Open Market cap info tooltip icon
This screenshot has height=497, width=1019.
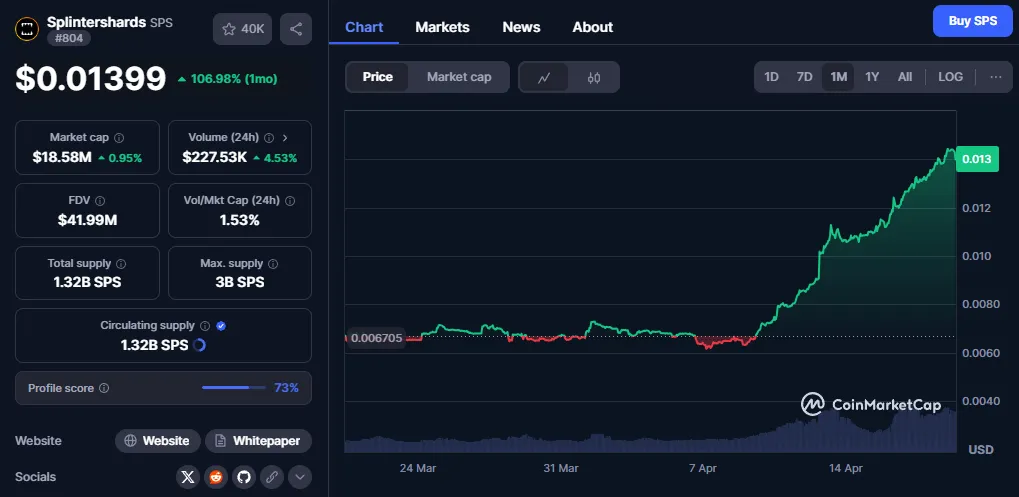119,138
